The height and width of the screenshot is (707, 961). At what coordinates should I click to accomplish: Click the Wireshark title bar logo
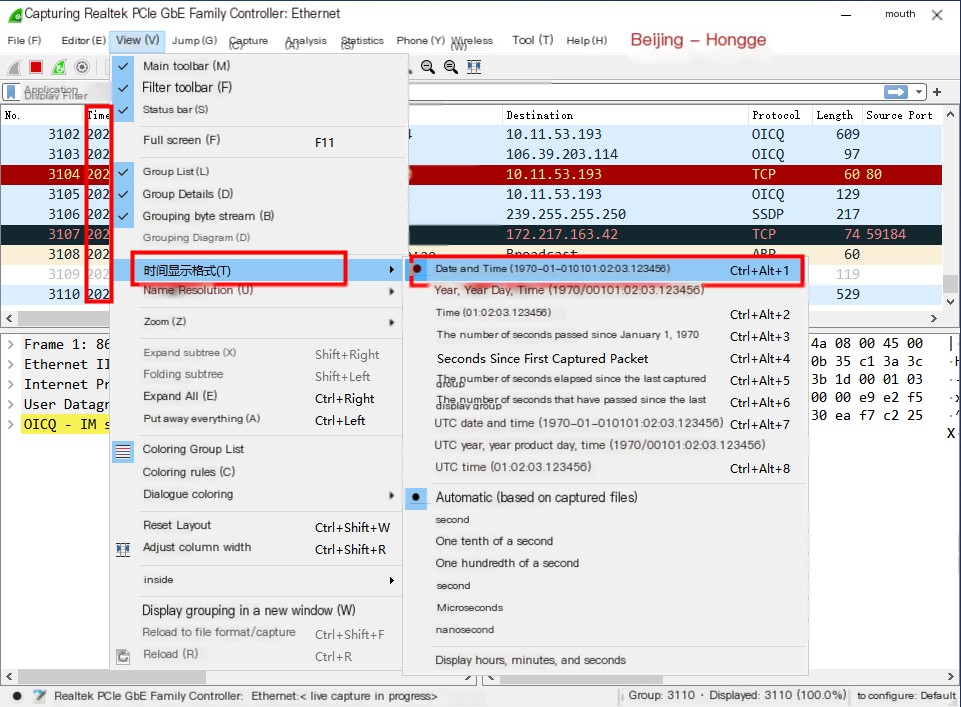click(x=15, y=14)
